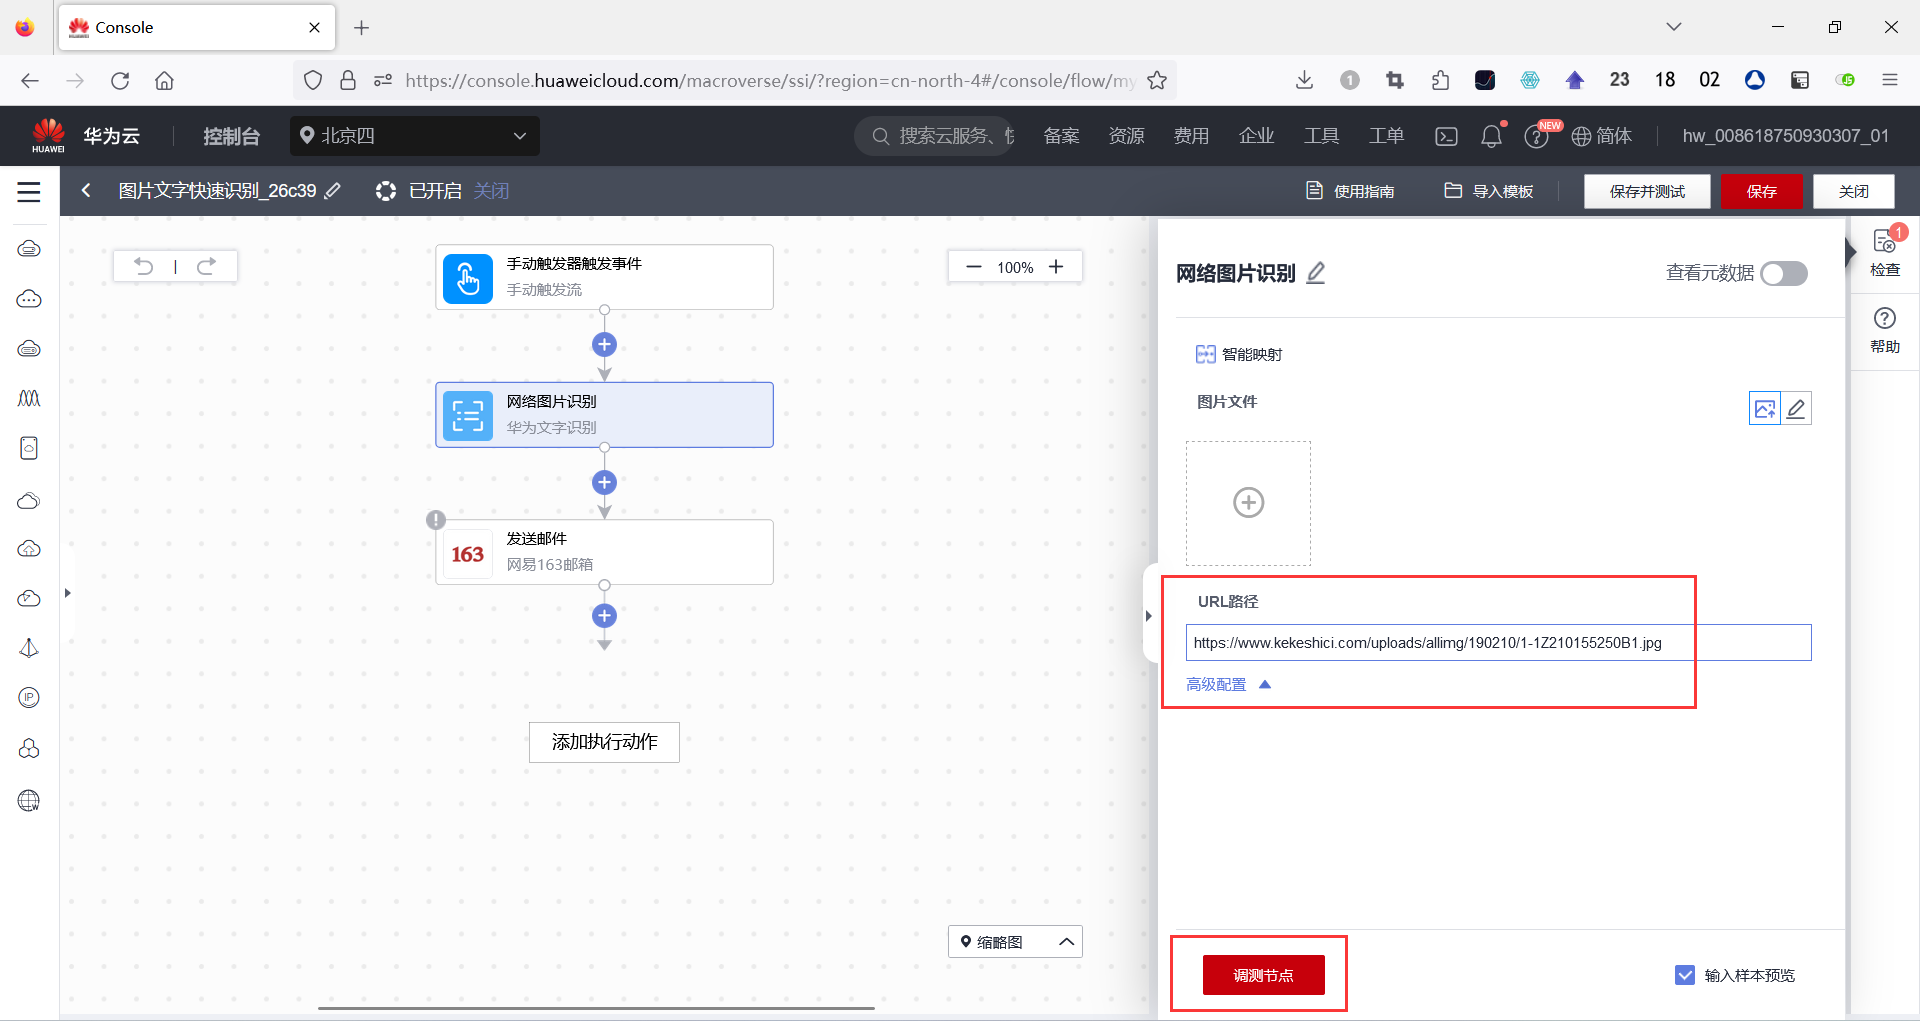Screen dimensions: 1920x1021
Task: Zoom out canvas with minus icon
Action: click(973, 267)
